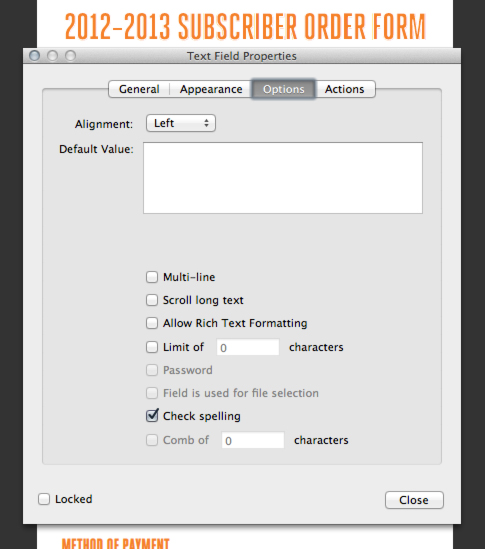Toggle the Comb of characters checkbox
The image size is (485, 549).
click(x=152, y=440)
